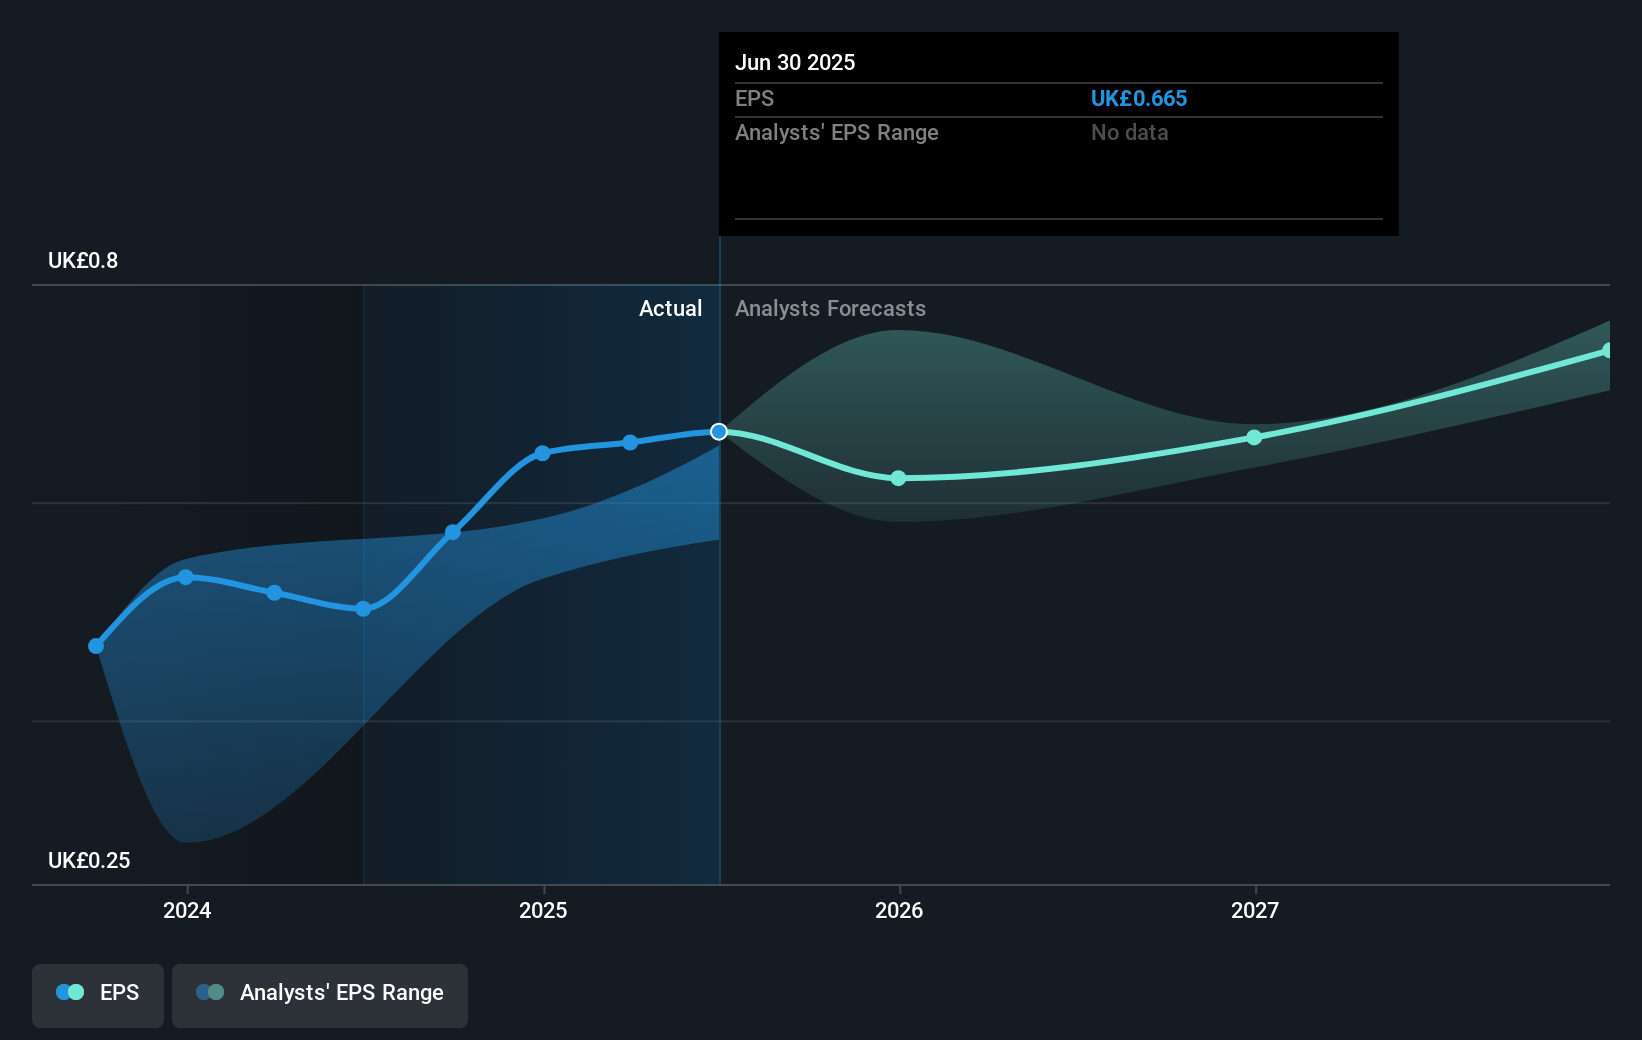Select the EPS point at early 2024 peak

coord(186,576)
